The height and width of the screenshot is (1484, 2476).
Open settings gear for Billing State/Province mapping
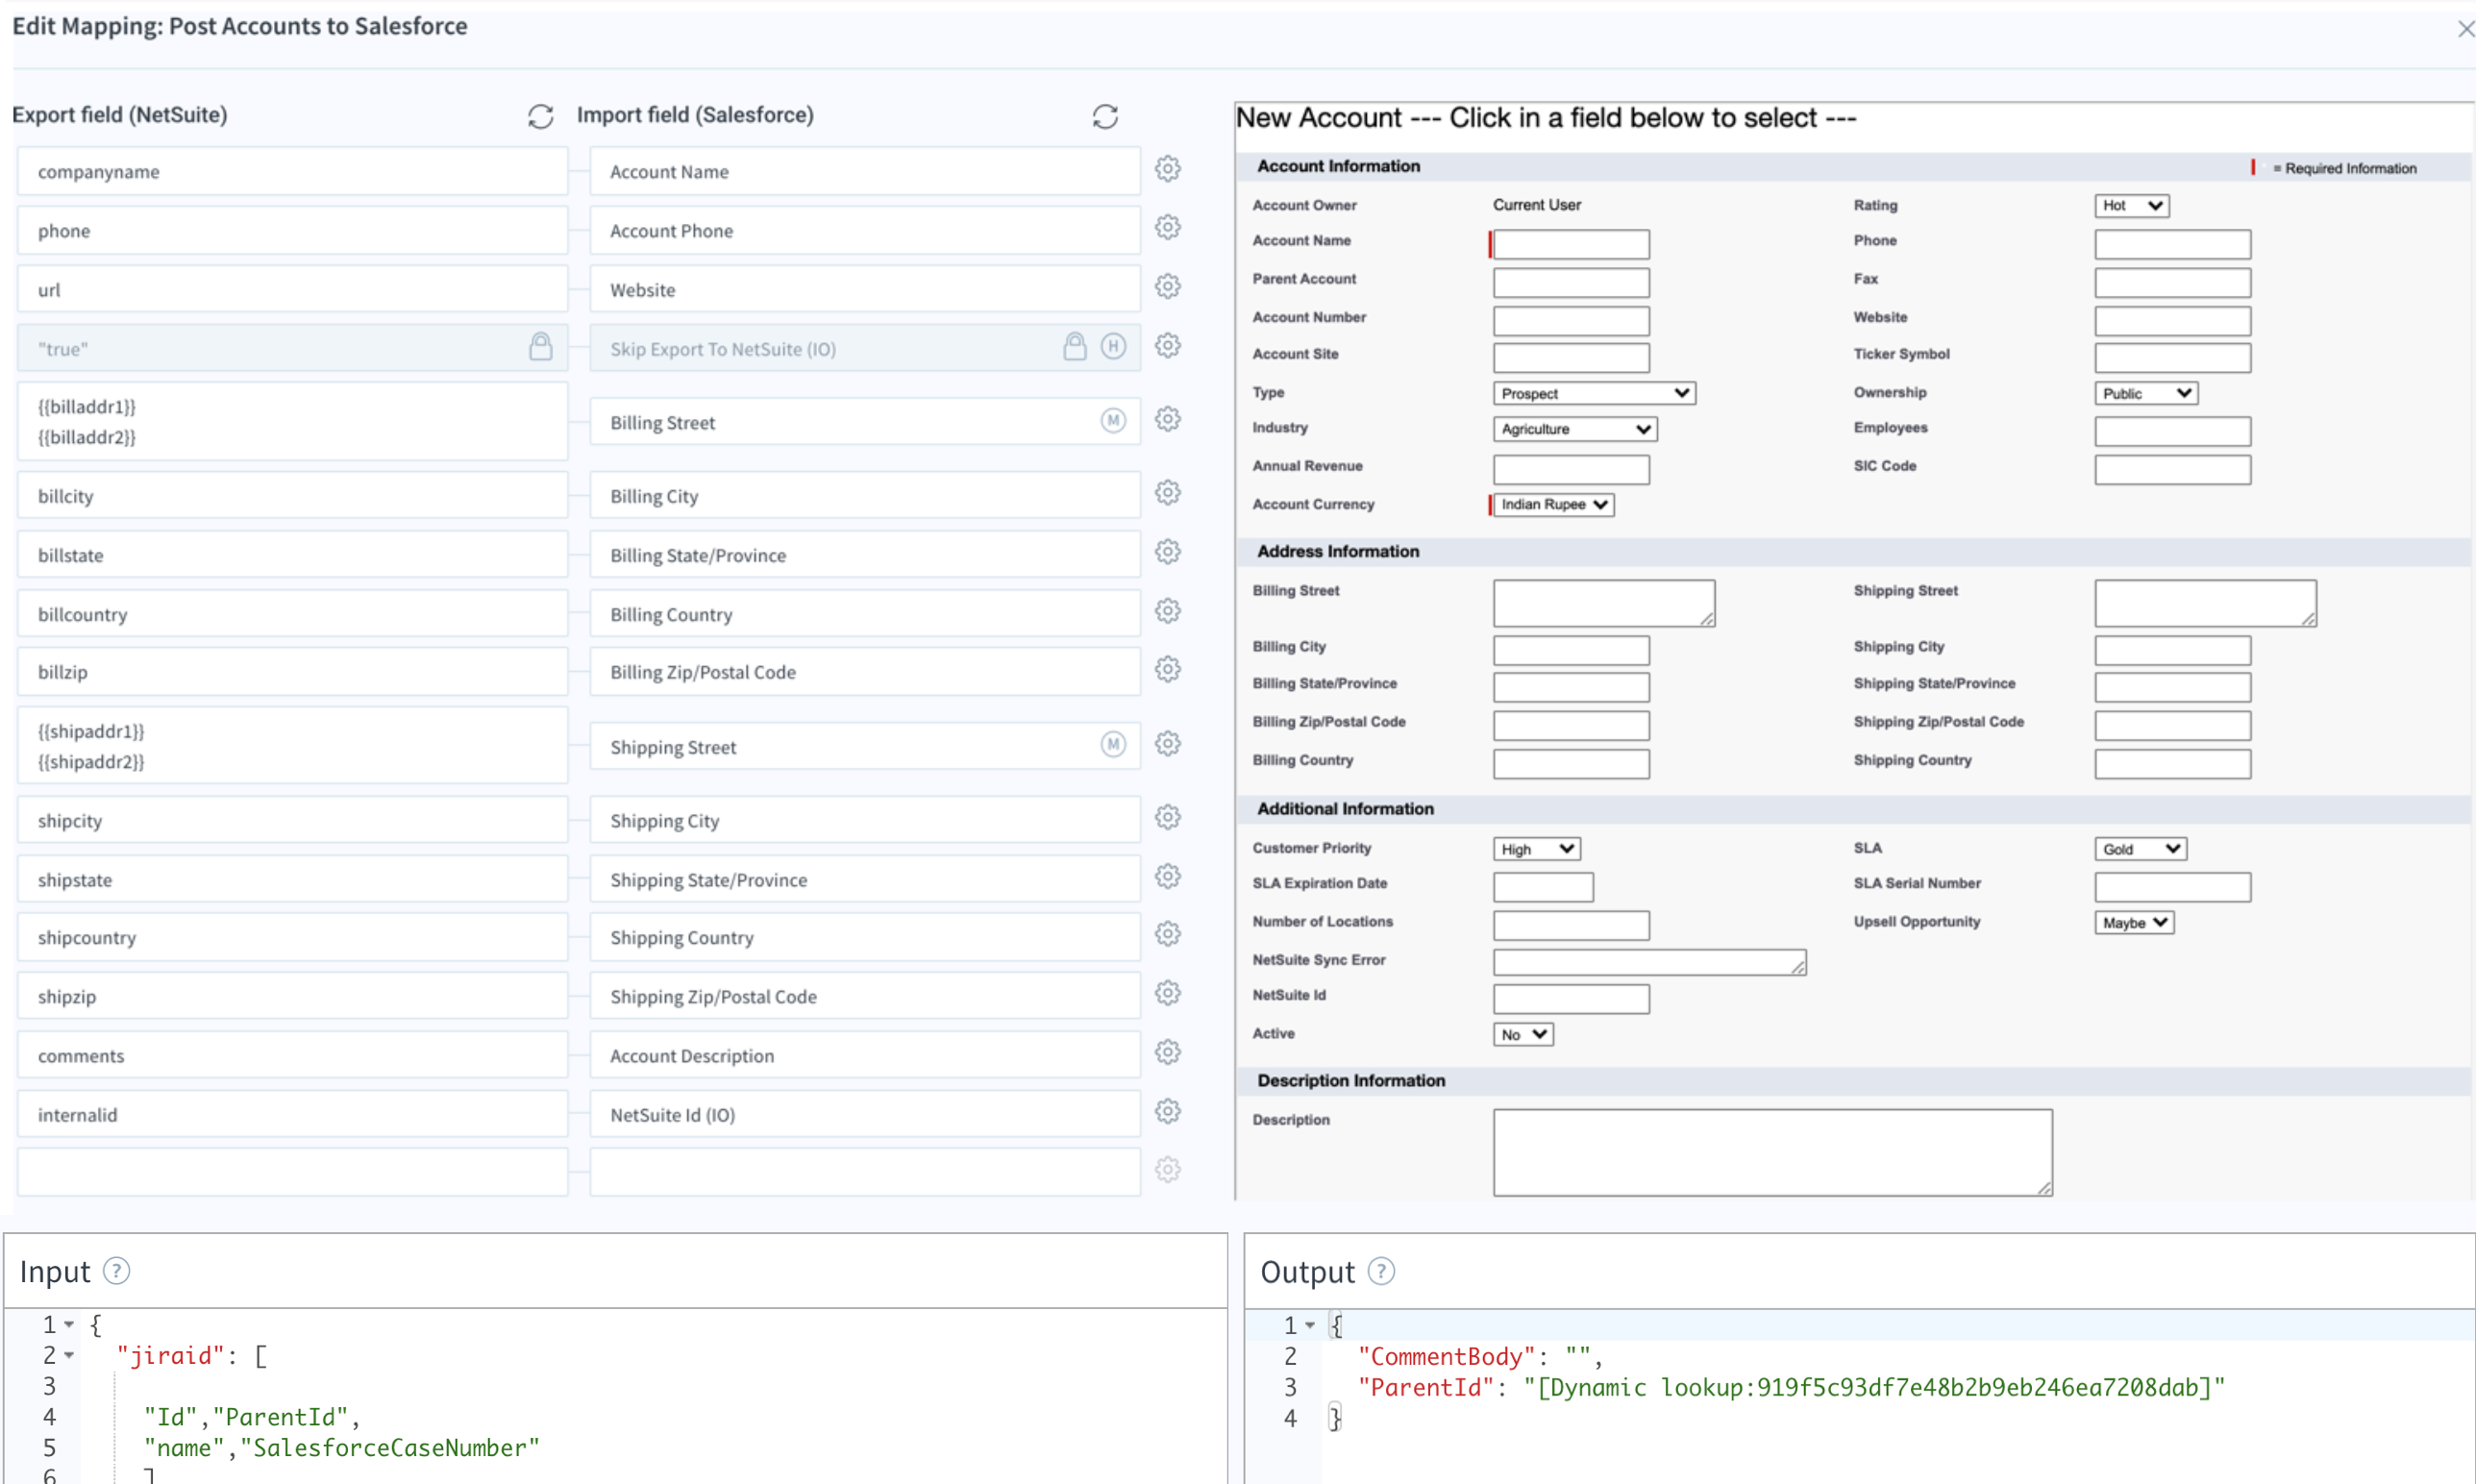coord(1167,552)
